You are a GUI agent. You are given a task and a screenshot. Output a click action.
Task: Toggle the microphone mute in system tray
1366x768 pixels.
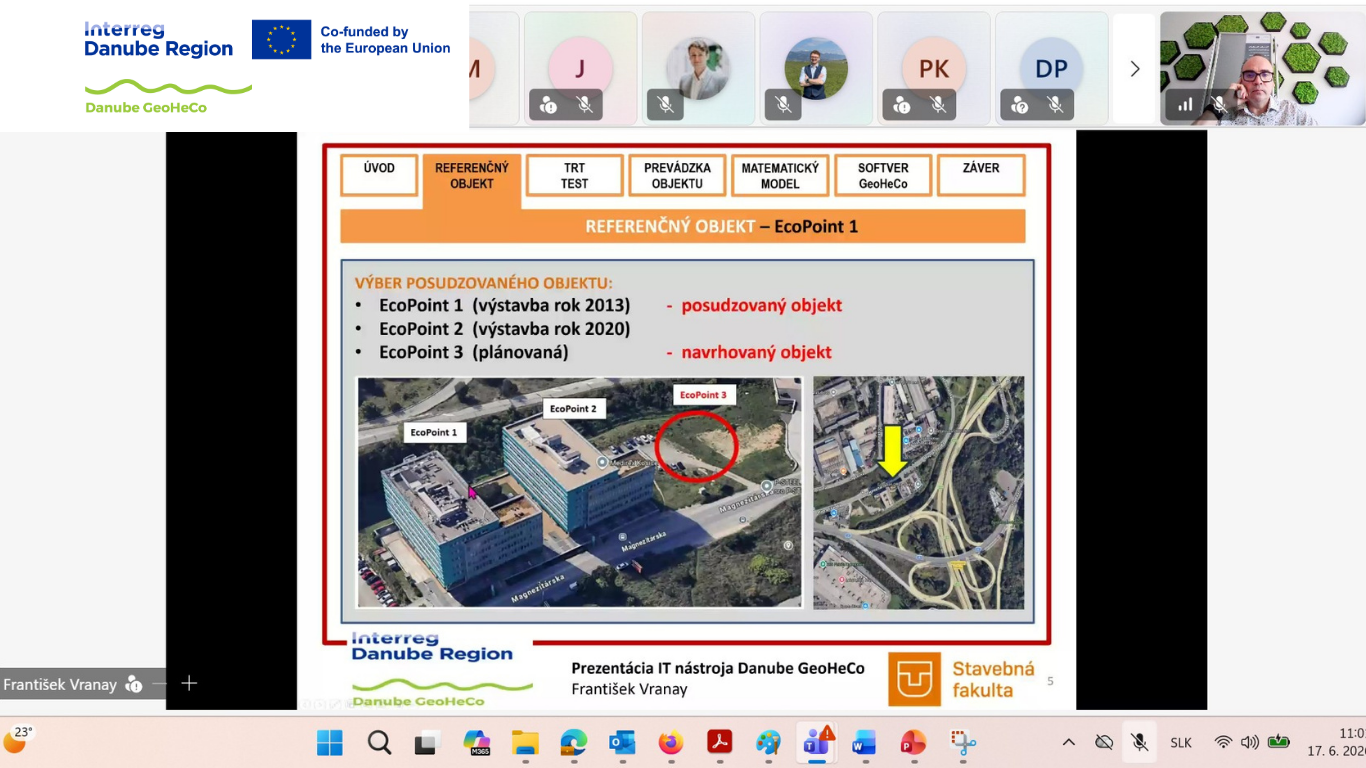(1139, 742)
